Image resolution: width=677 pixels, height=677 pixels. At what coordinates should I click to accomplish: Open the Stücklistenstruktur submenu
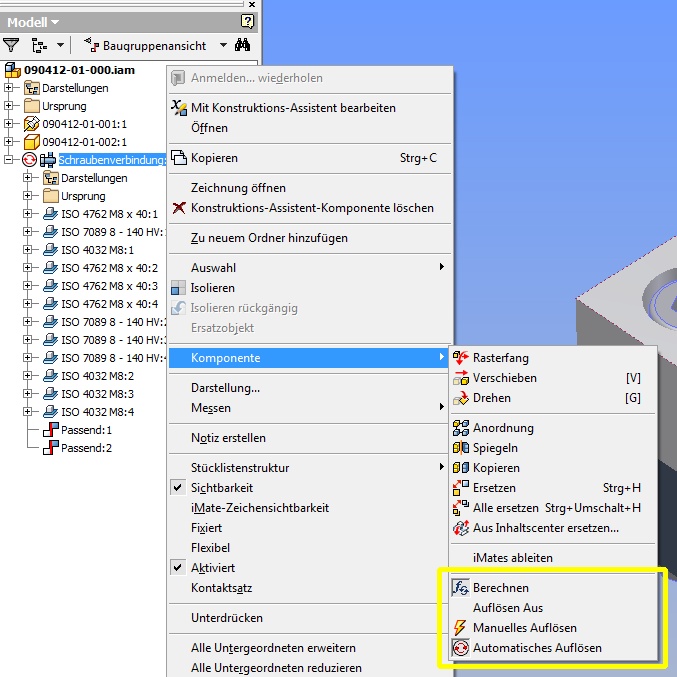coord(309,468)
